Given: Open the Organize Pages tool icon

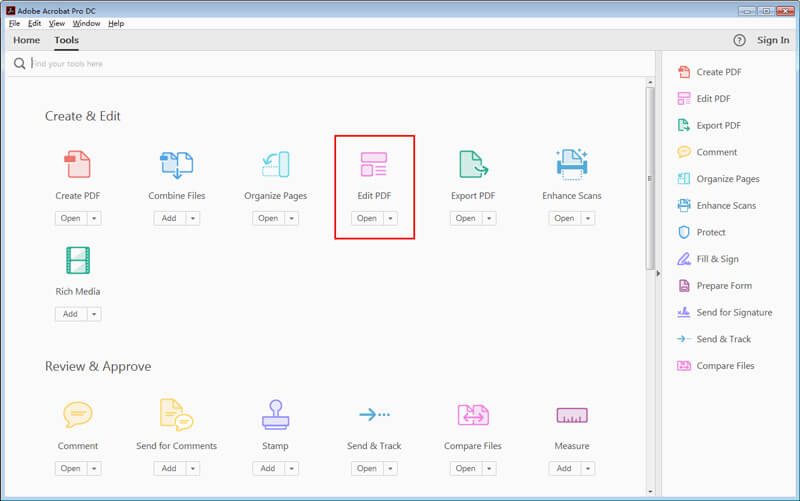Looking at the screenshot, I should (x=275, y=164).
